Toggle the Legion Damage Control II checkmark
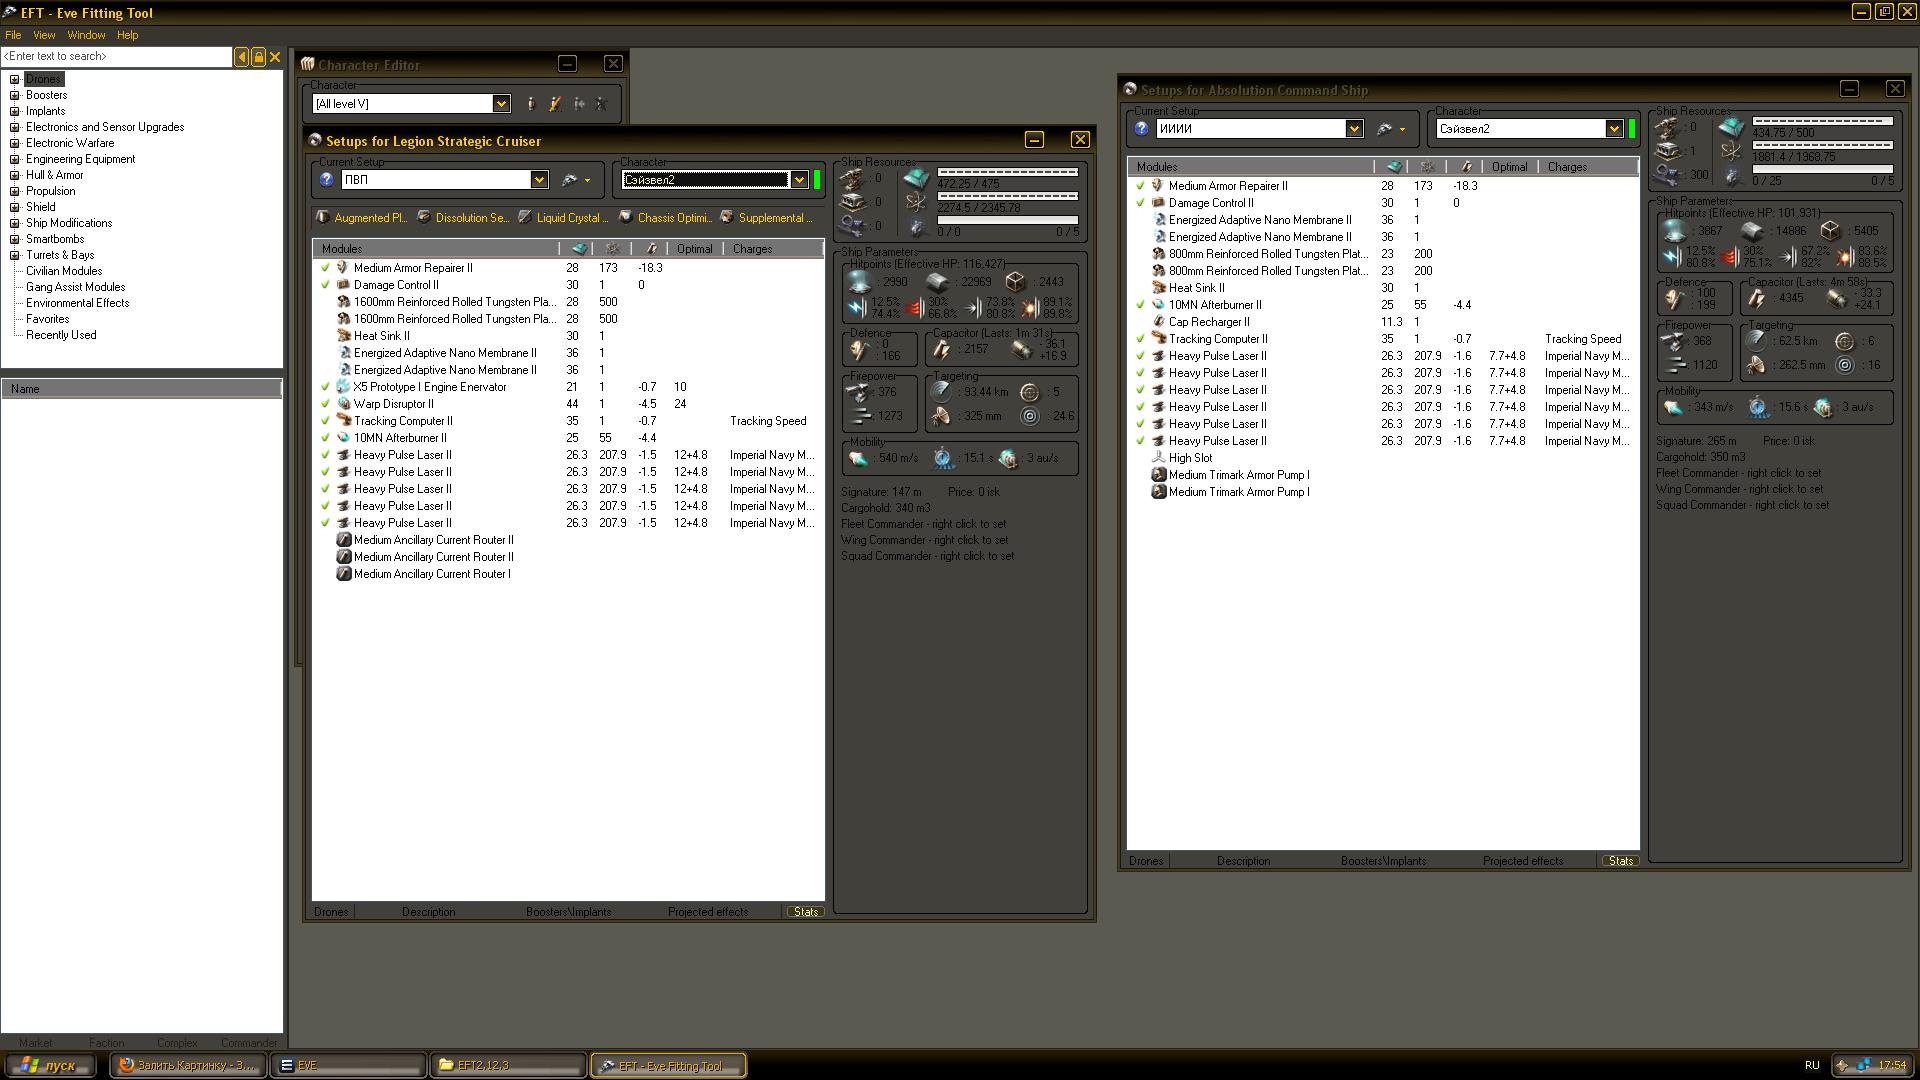The width and height of the screenshot is (1920, 1080). [x=325, y=285]
